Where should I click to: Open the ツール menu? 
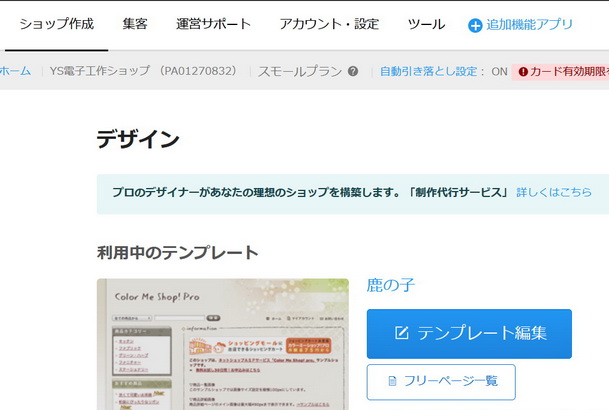coord(427,24)
